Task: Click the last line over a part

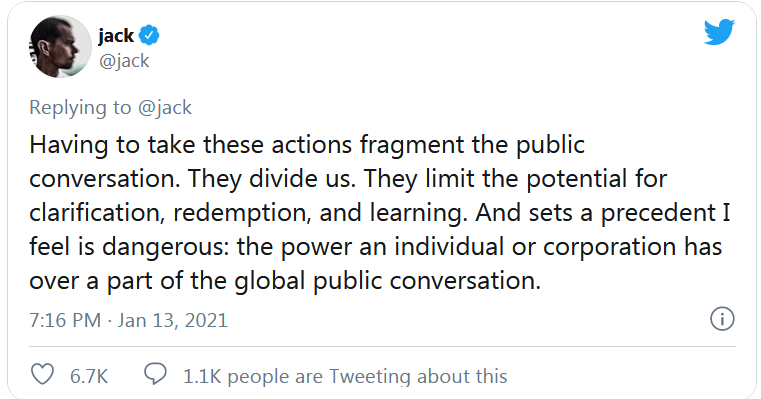Action: click(285, 281)
